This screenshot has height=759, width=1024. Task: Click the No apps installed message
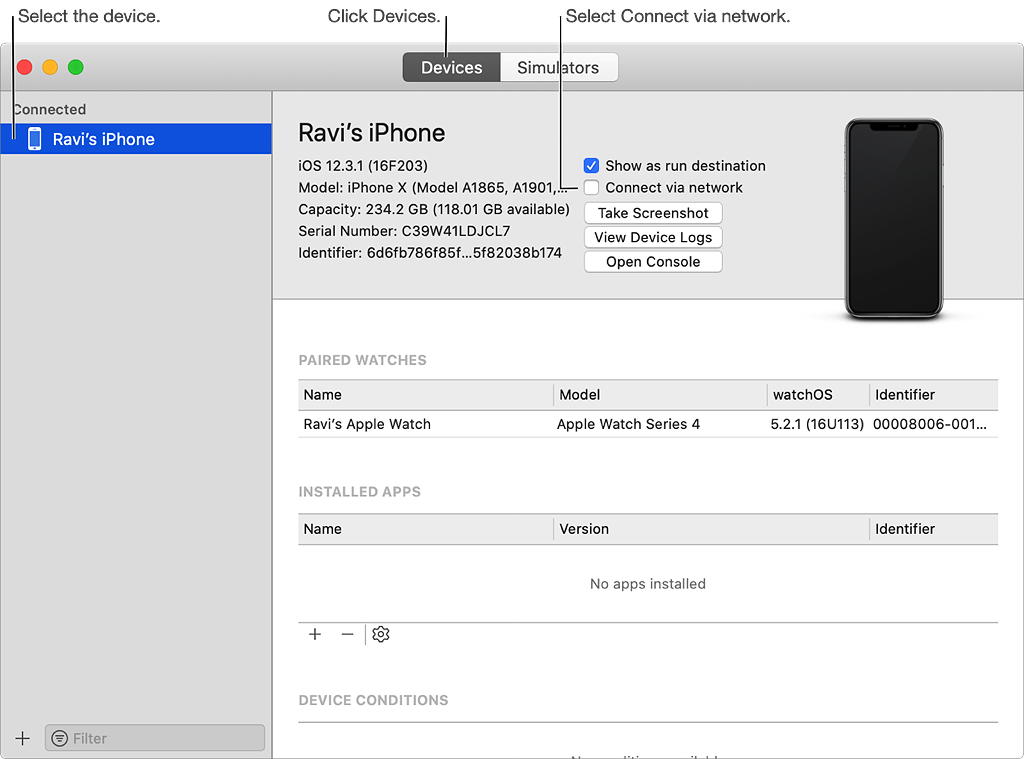pyautogui.click(x=648, y=584)
